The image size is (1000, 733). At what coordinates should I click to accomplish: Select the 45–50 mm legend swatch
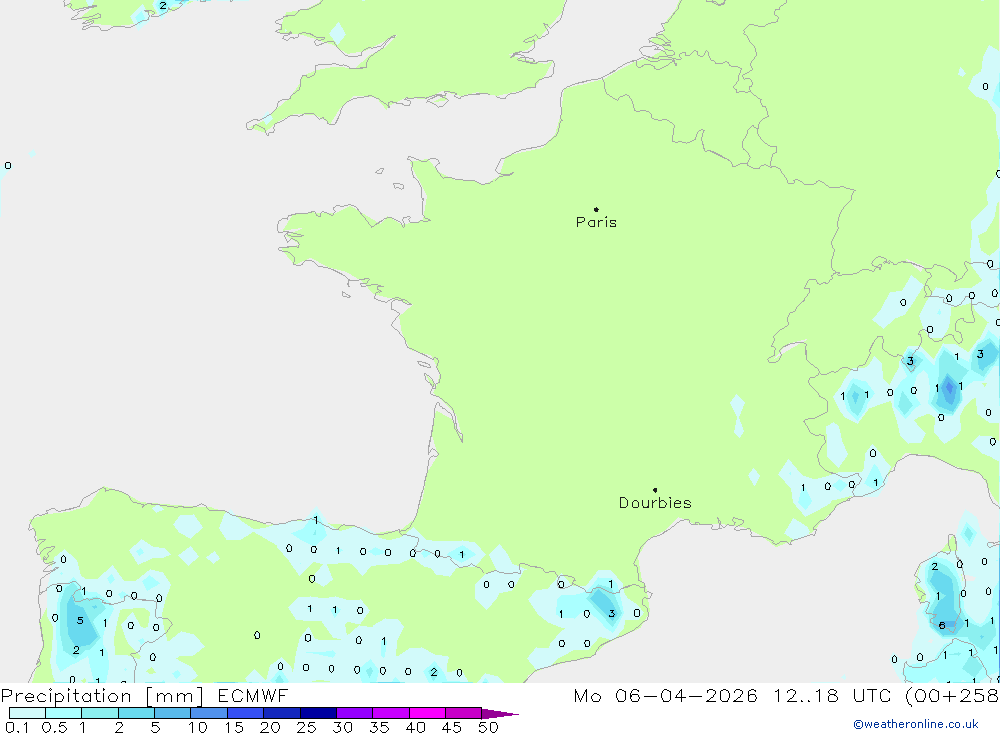pos(464,713)
